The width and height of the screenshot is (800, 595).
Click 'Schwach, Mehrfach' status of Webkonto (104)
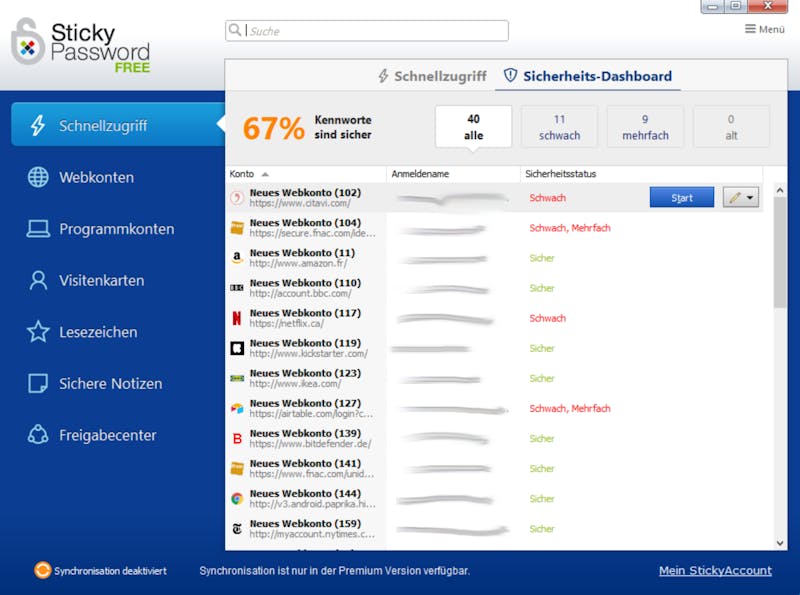[569, 228]
